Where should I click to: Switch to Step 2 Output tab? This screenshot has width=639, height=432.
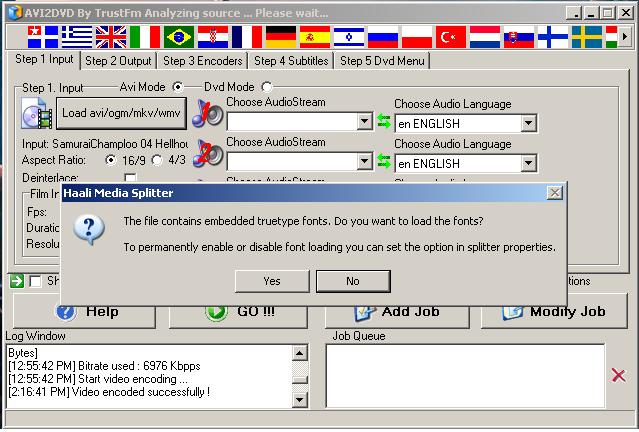(118, 61)
